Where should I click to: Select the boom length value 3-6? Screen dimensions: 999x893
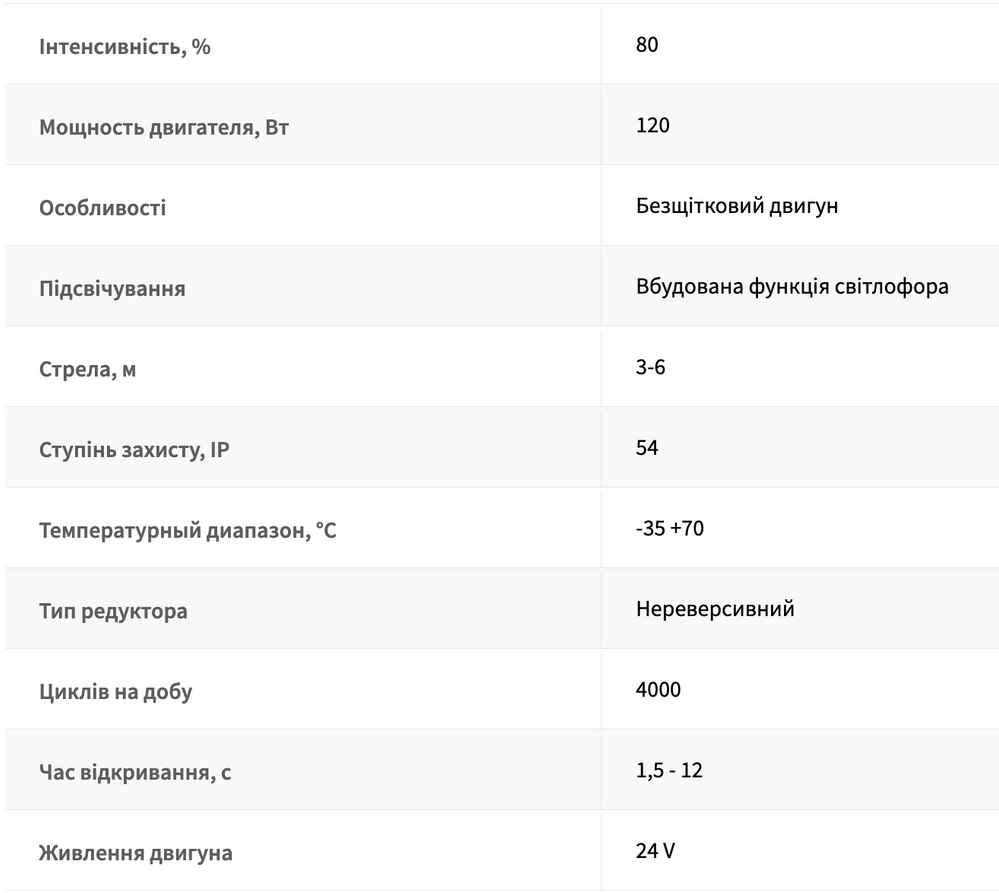650,367
